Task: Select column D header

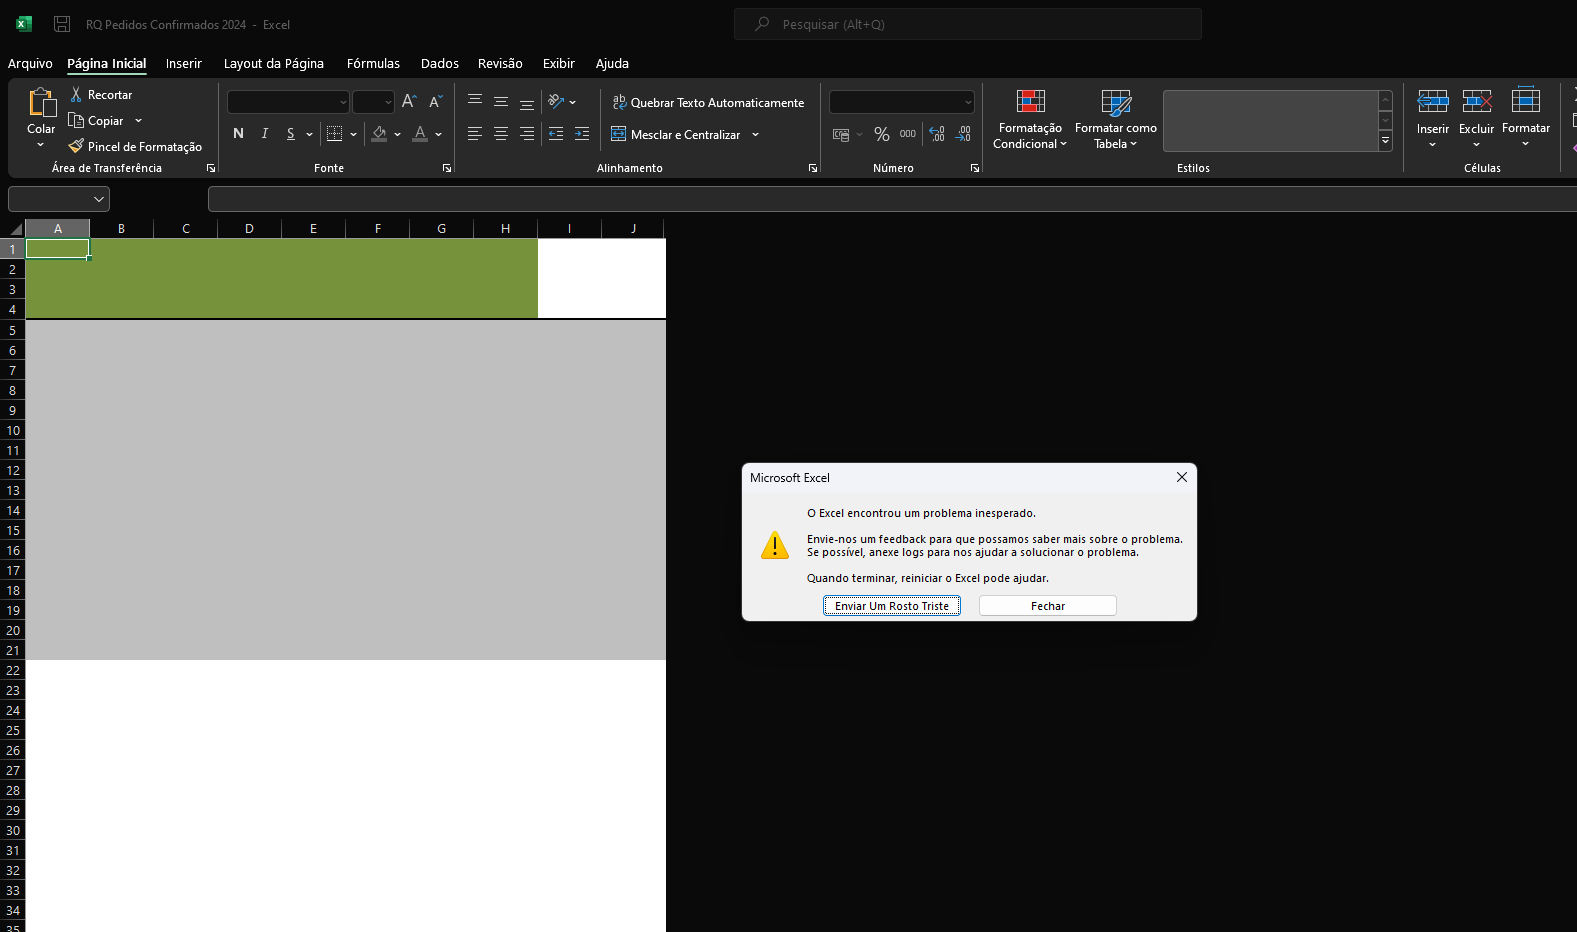Action: click(249, 229)
